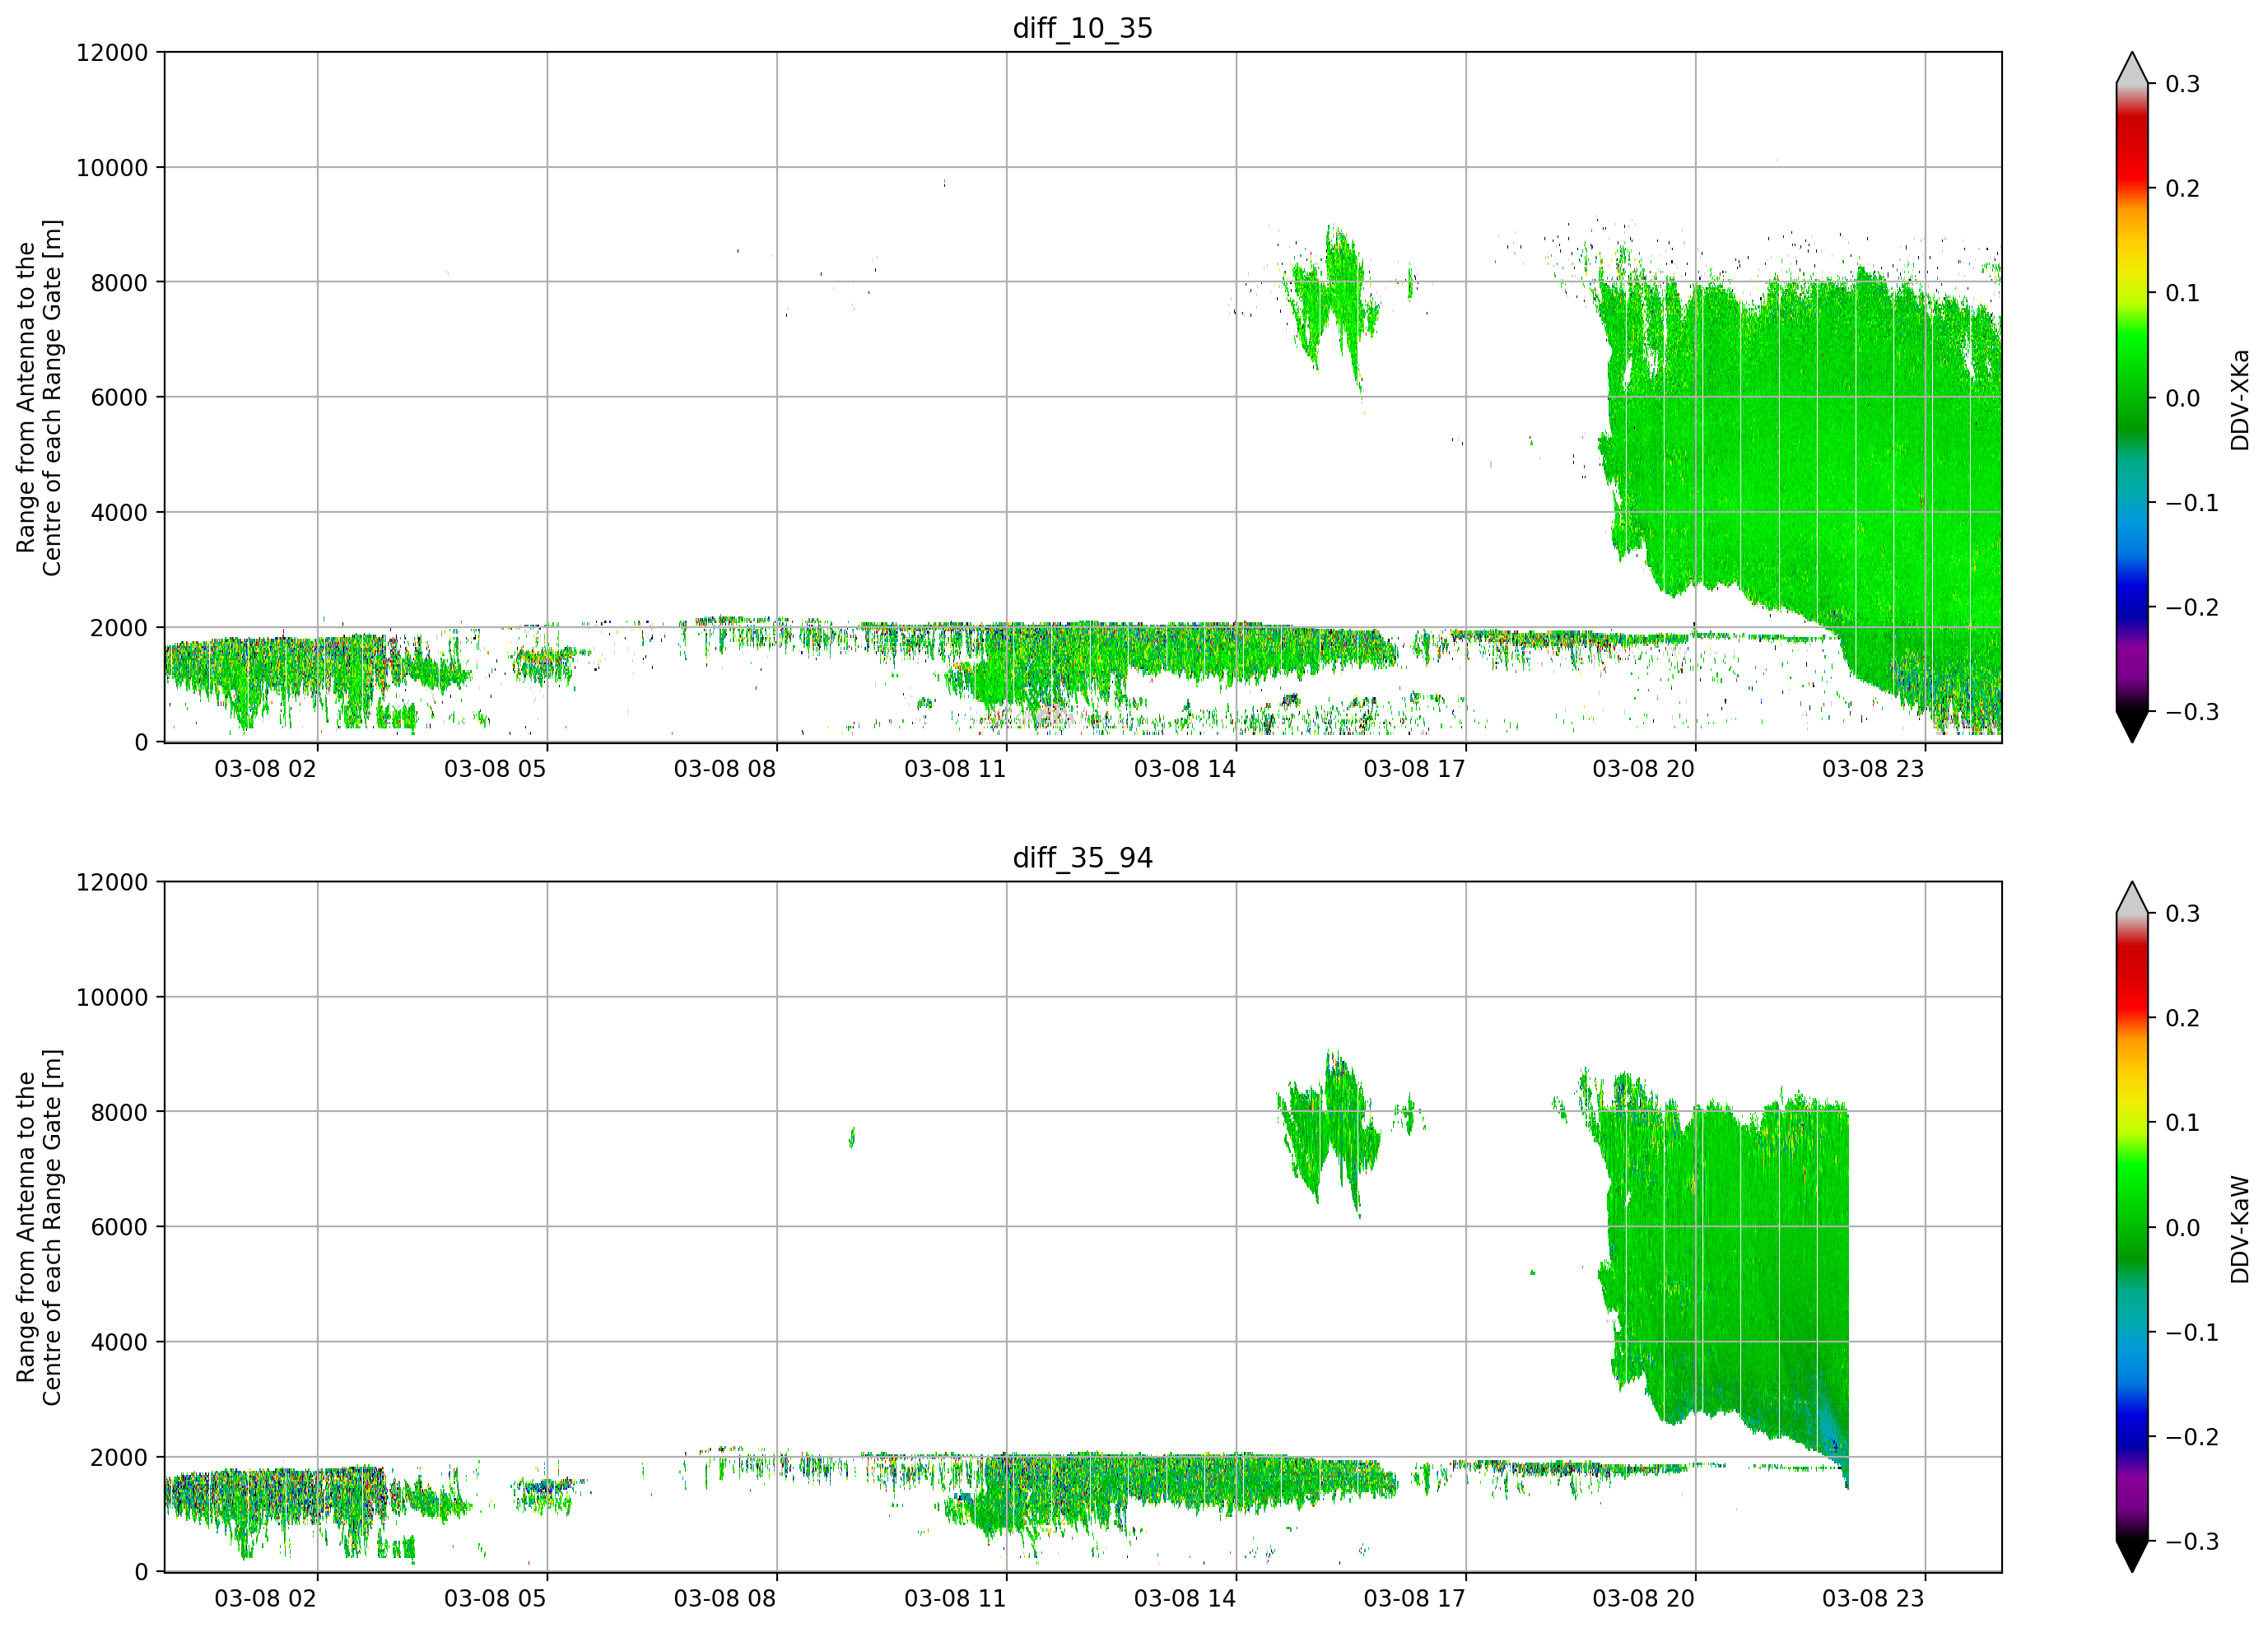Click the 8000 y-axis label in top plot

tap(119, 282)
